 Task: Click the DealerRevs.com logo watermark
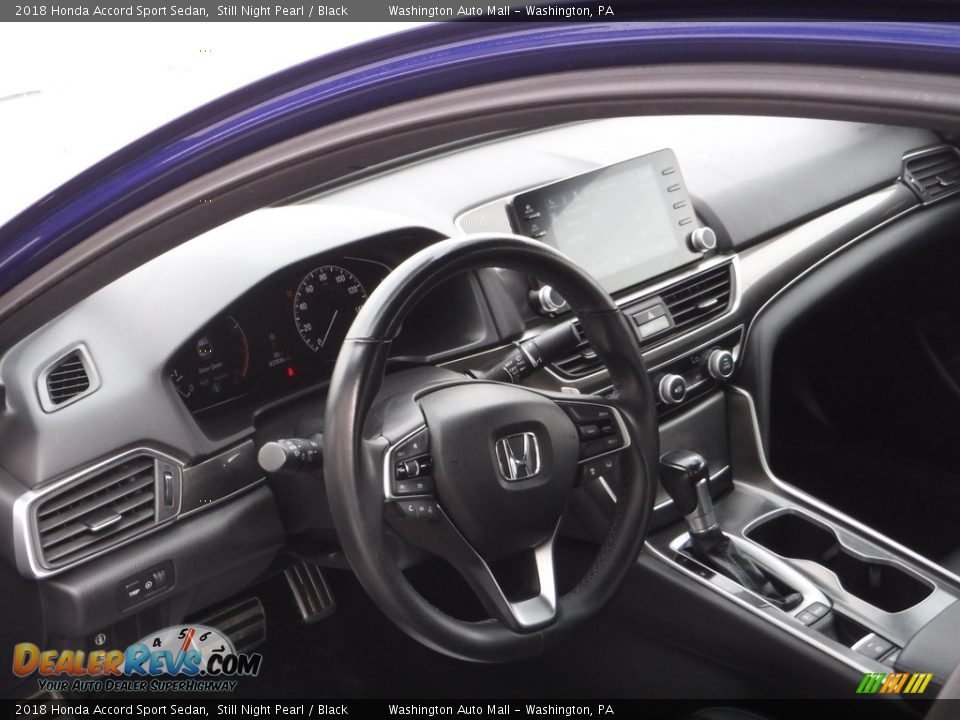(137, 660)
